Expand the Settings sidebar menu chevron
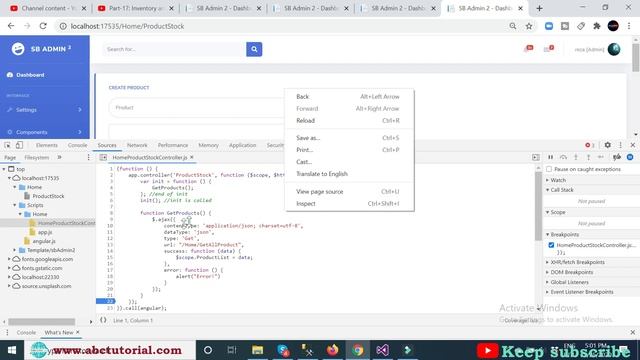Image resolution: width=640 pixels, height=360 pixels. (80, 110)
